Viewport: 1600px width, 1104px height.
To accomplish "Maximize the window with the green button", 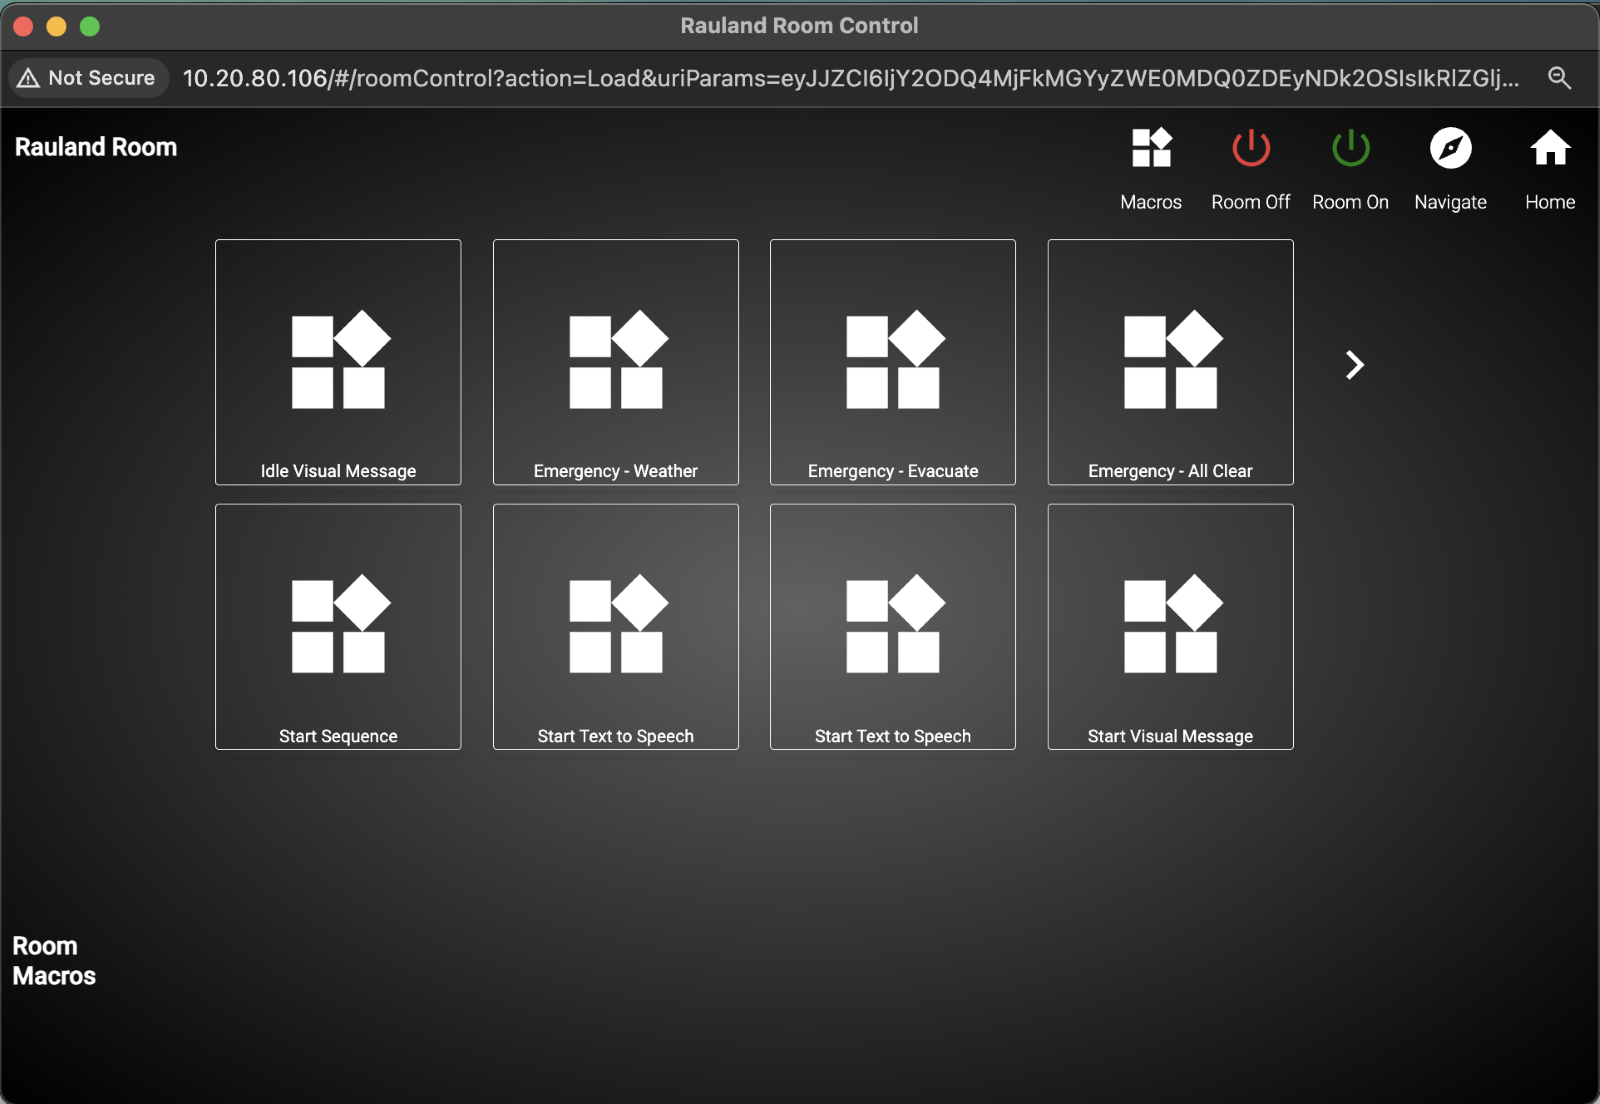I will [90, 26].
